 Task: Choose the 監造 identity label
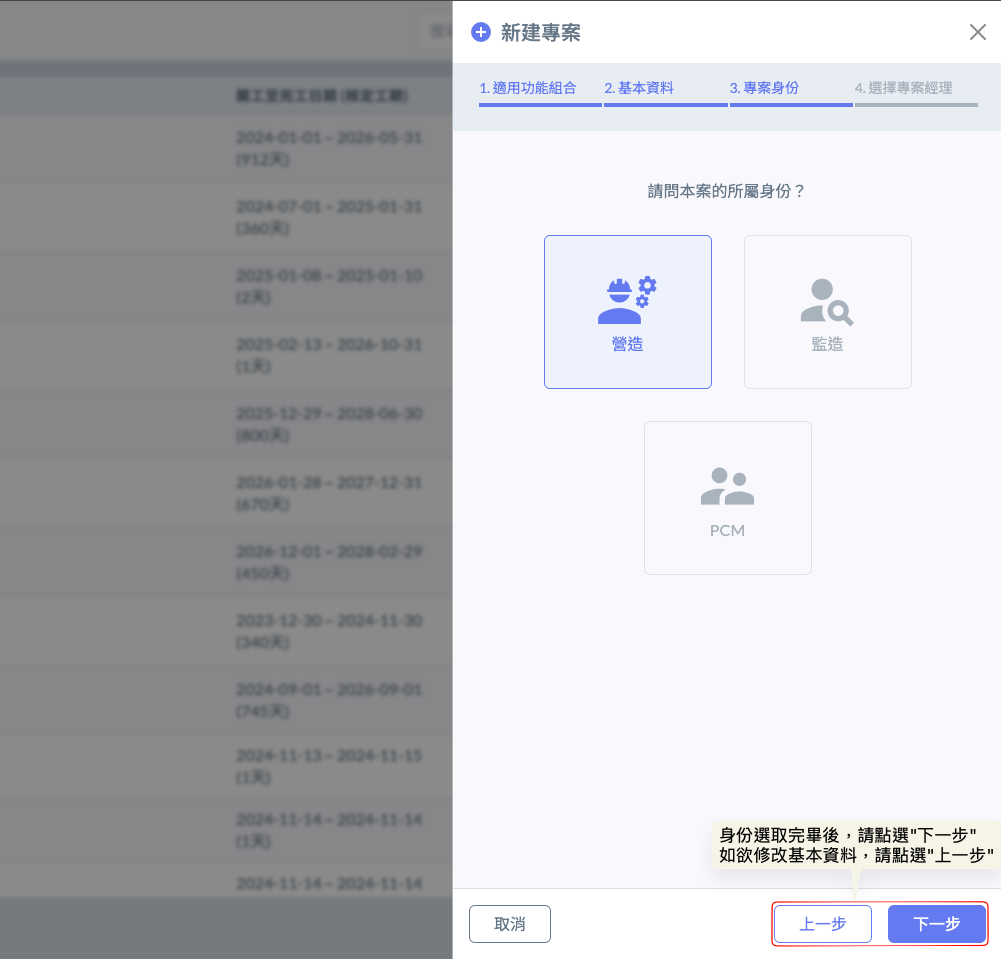pyautogui.click(x=827, y=344)
